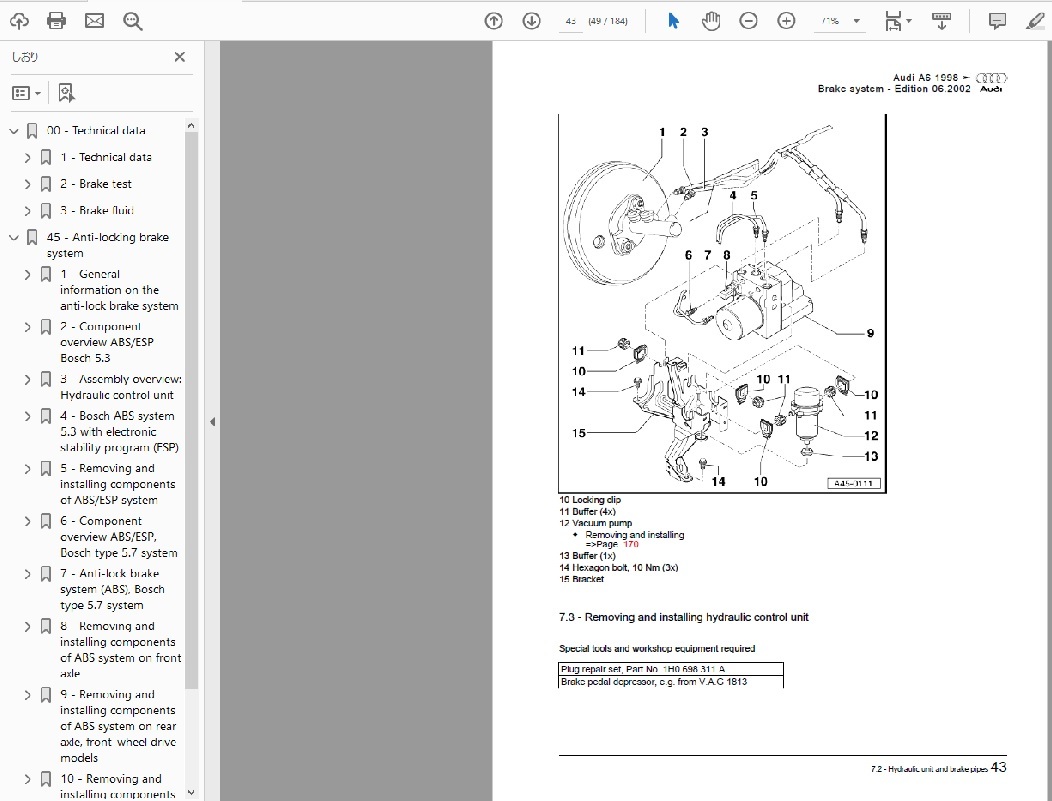This screenshot has width=1052, height=801.
Task: Click the '12 Vacuum pump' list entry
Action: pyautogui.click(x=596, y=523)
